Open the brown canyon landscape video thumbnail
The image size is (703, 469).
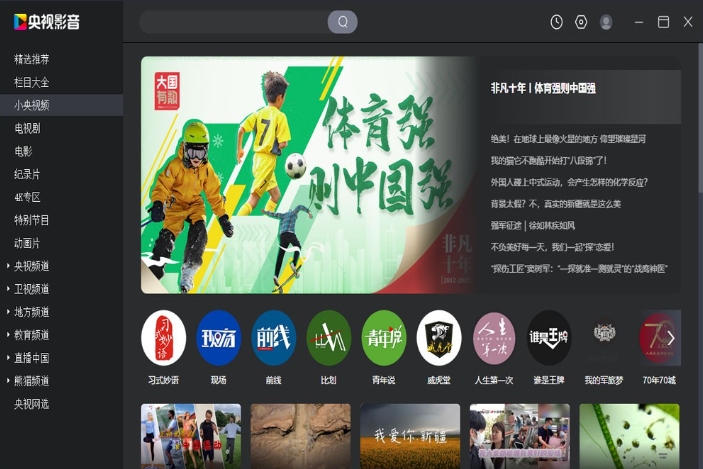tap(300, 436)
